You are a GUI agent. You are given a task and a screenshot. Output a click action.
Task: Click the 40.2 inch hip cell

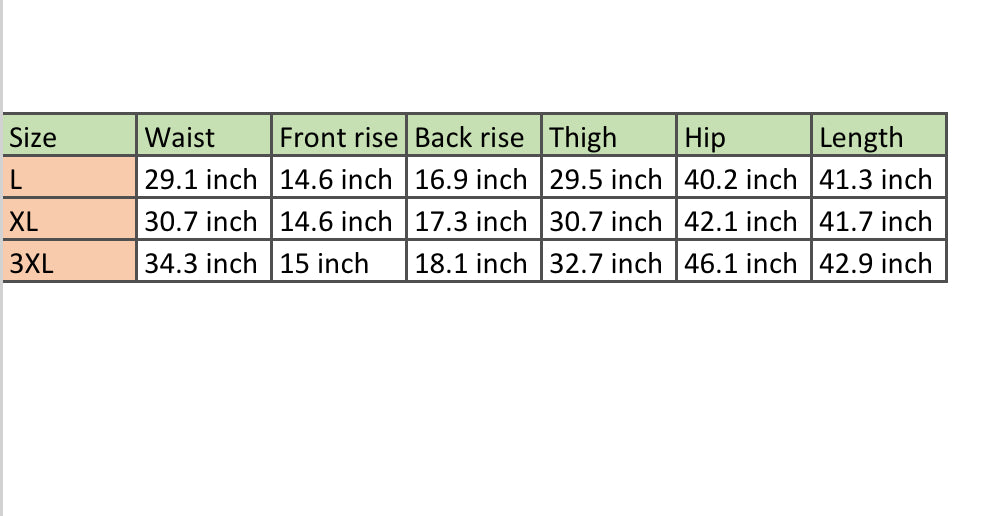(x=744, y=179)
